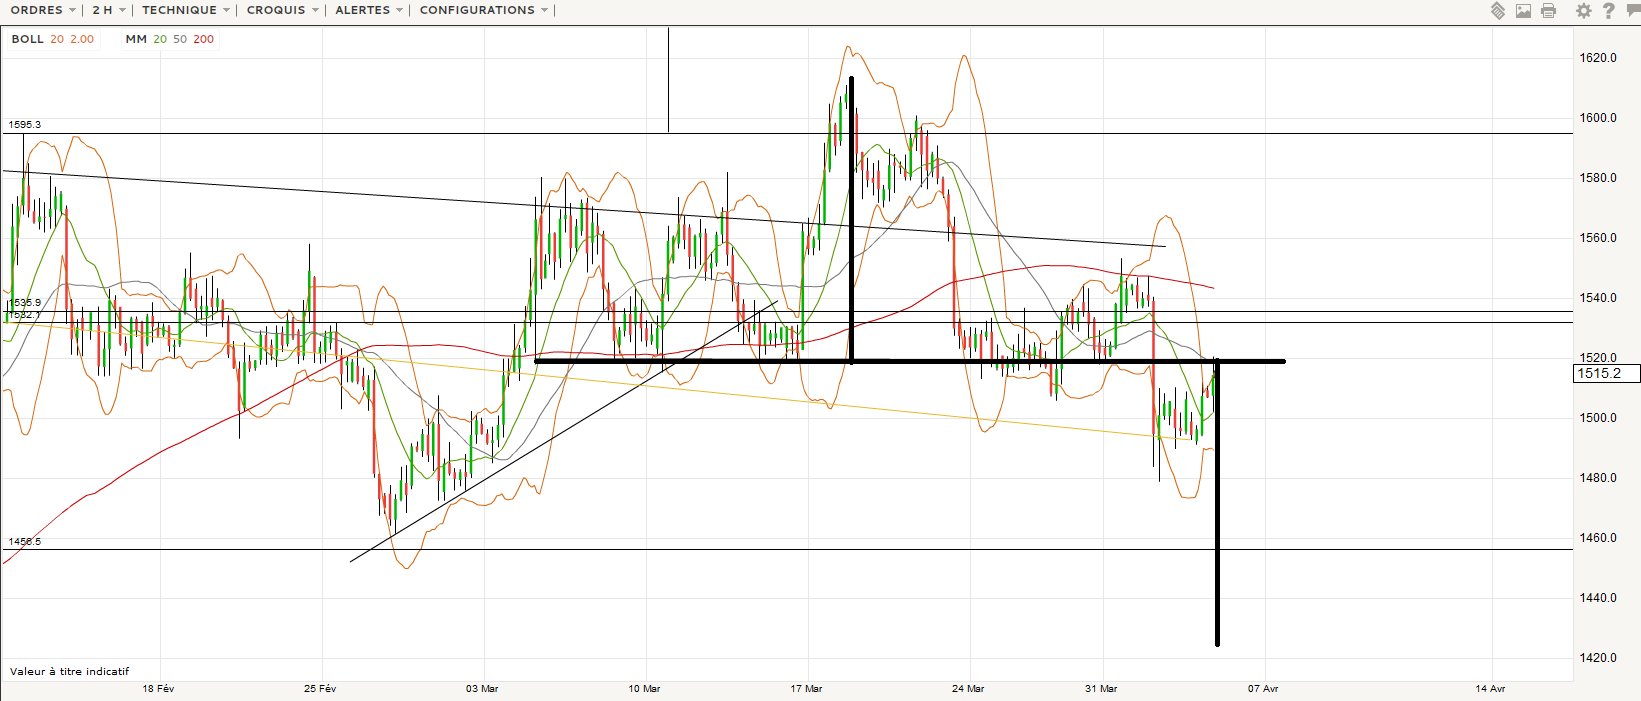Click the 1595.3 horizontal line label
Viewport: 1641px width, 701px height.
pos(25,125)
